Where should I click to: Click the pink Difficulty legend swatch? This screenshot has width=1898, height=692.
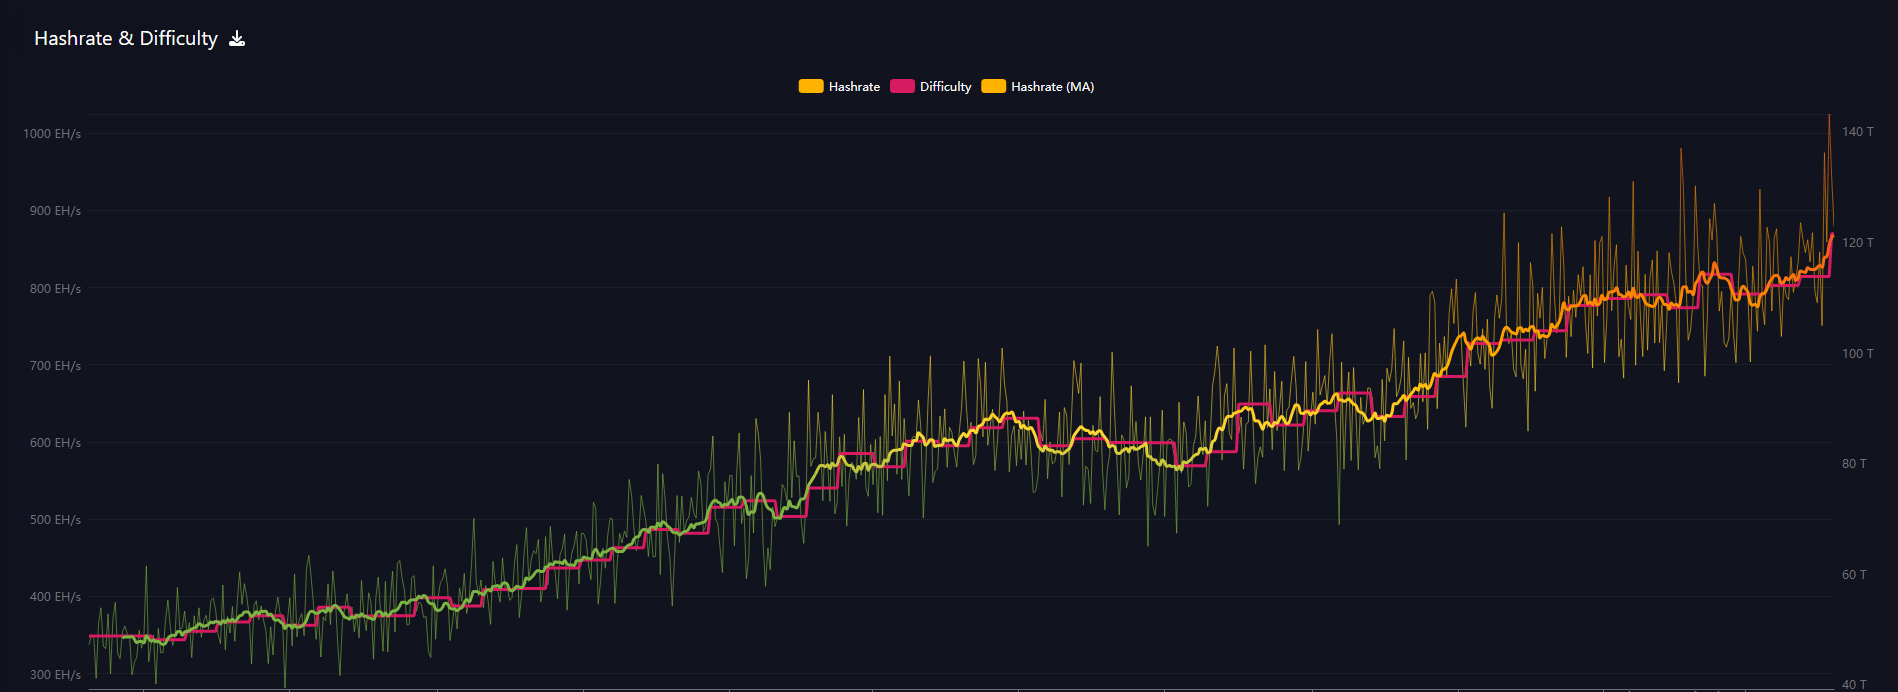click(902, 87)
